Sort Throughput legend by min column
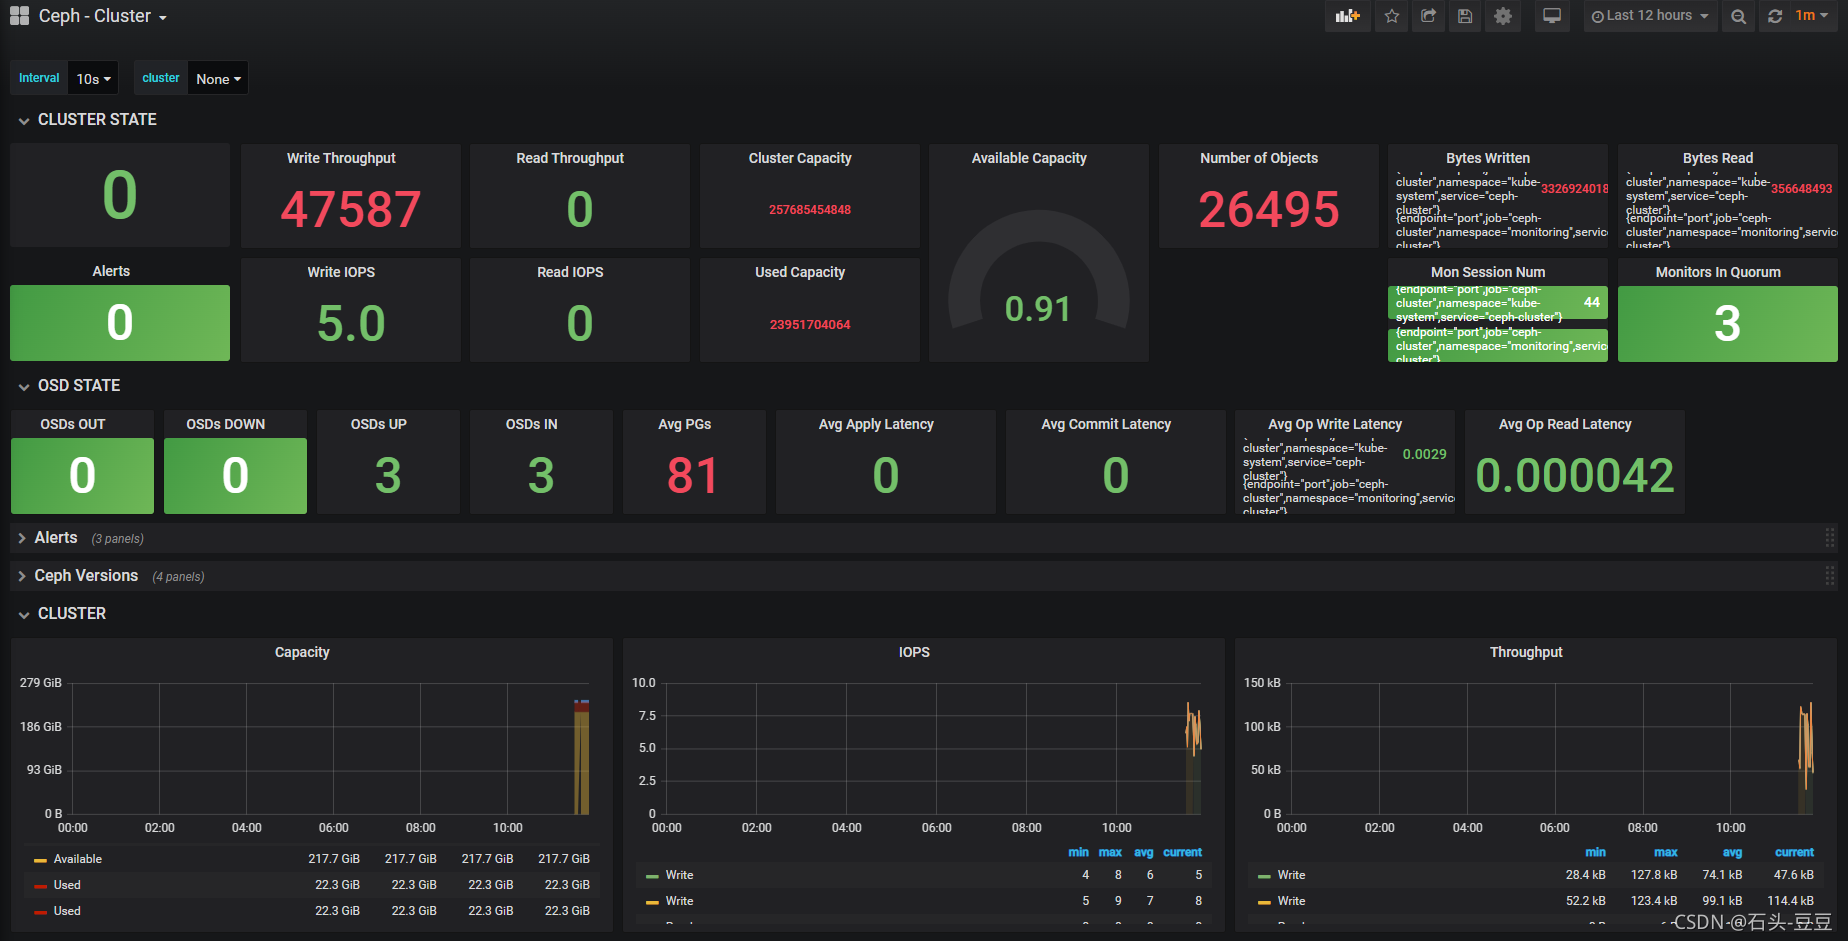The width and height of the screenshot is (1848, 941). coord(1595,852)
